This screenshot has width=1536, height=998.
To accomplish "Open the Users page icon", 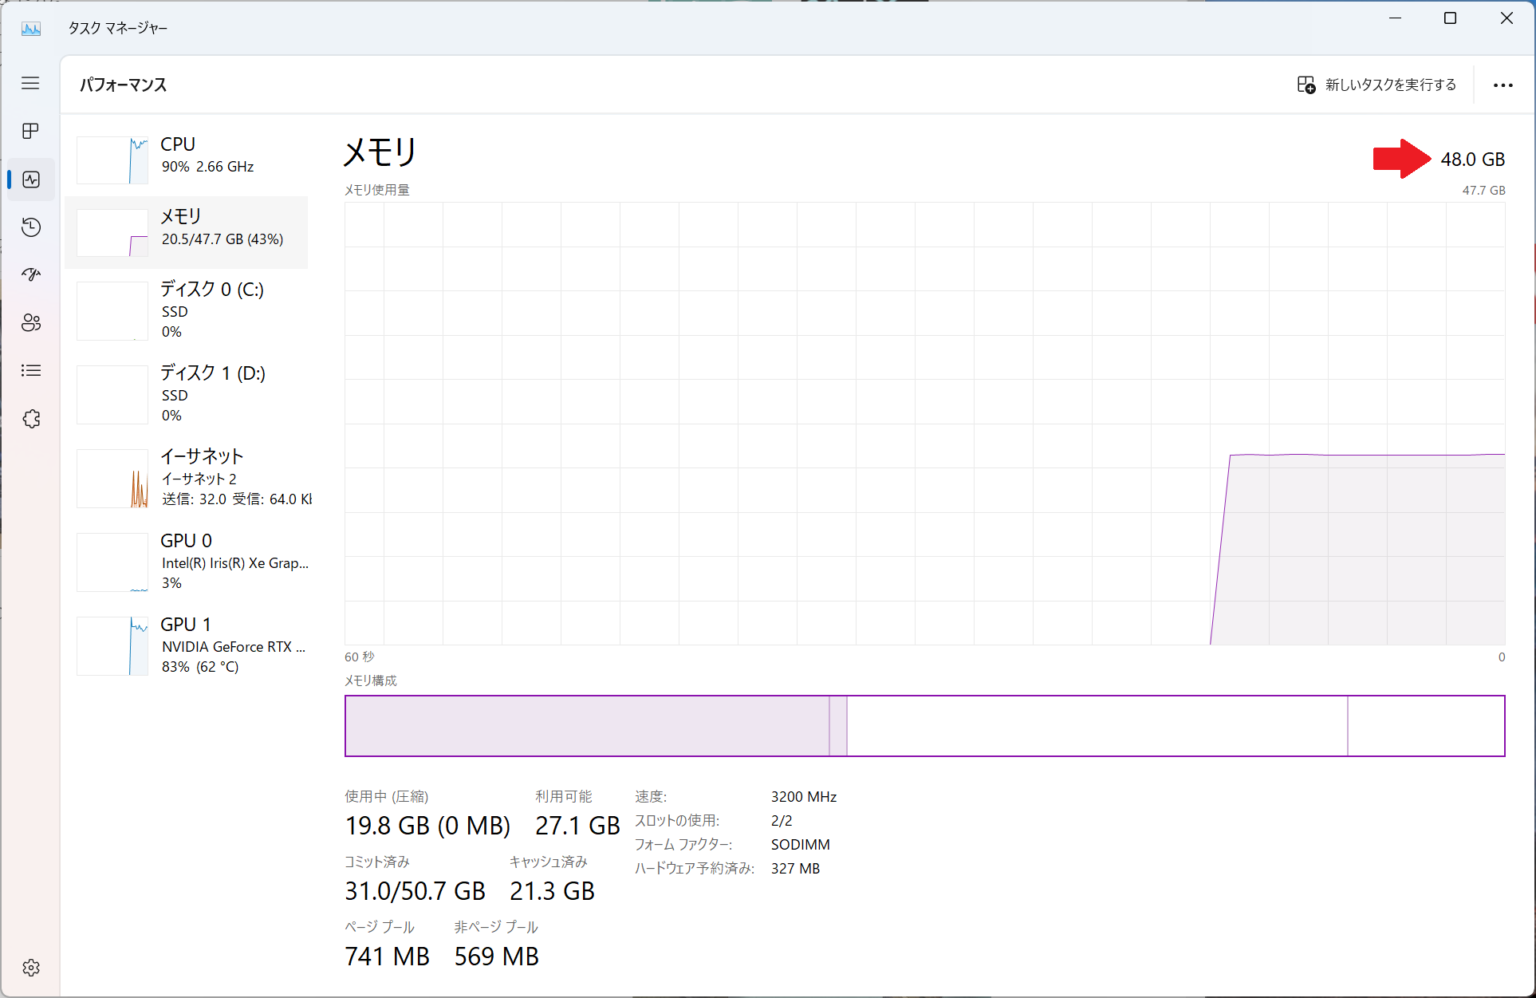I will coord(31,323).
